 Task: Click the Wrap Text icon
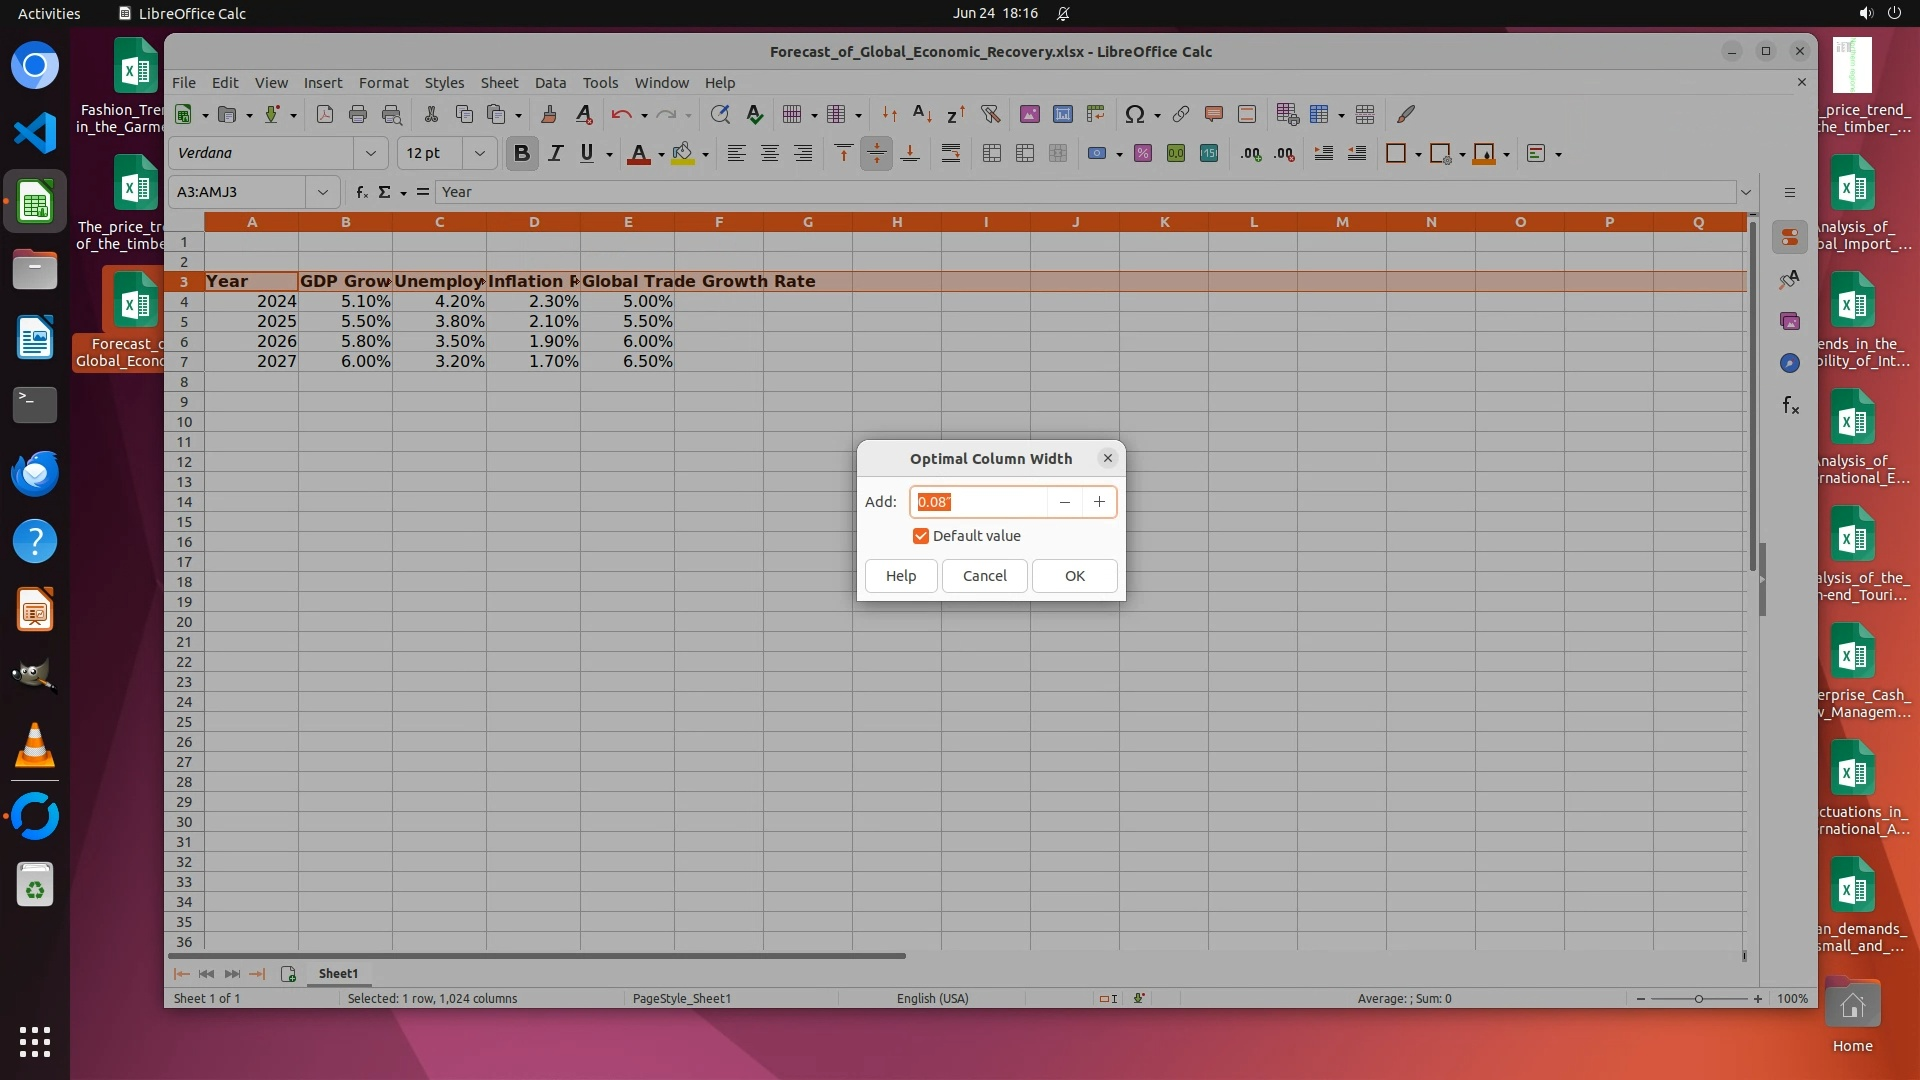(950, 154)
